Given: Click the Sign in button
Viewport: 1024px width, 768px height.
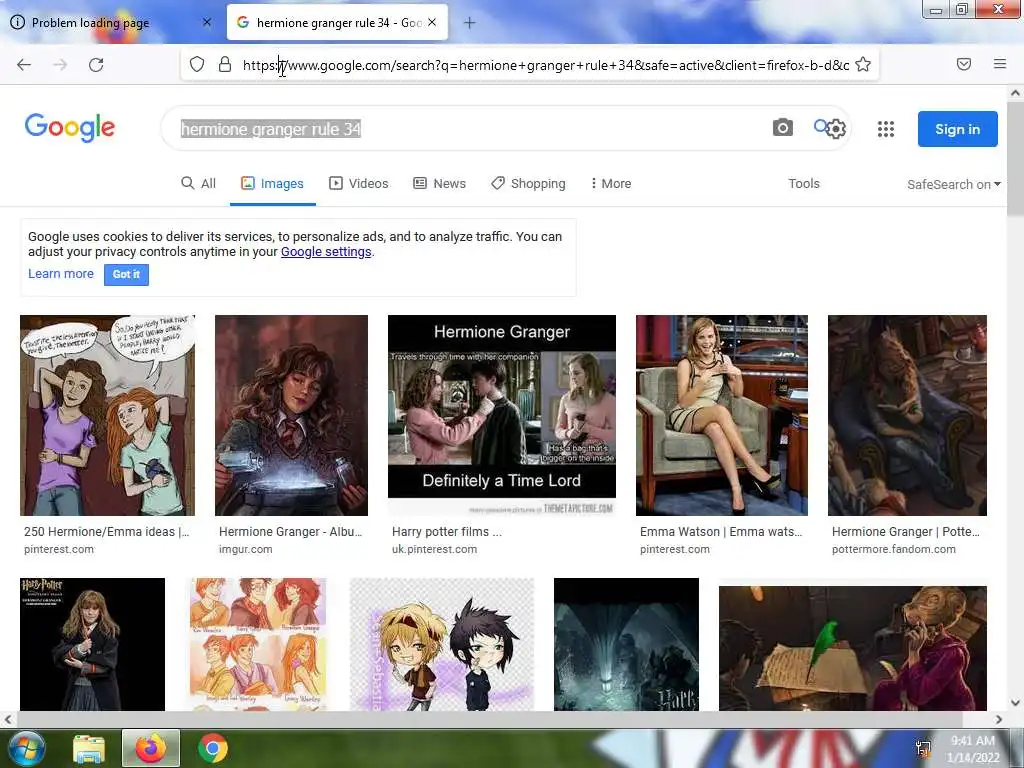Looking at the screenshot, I should click(957, 129).
